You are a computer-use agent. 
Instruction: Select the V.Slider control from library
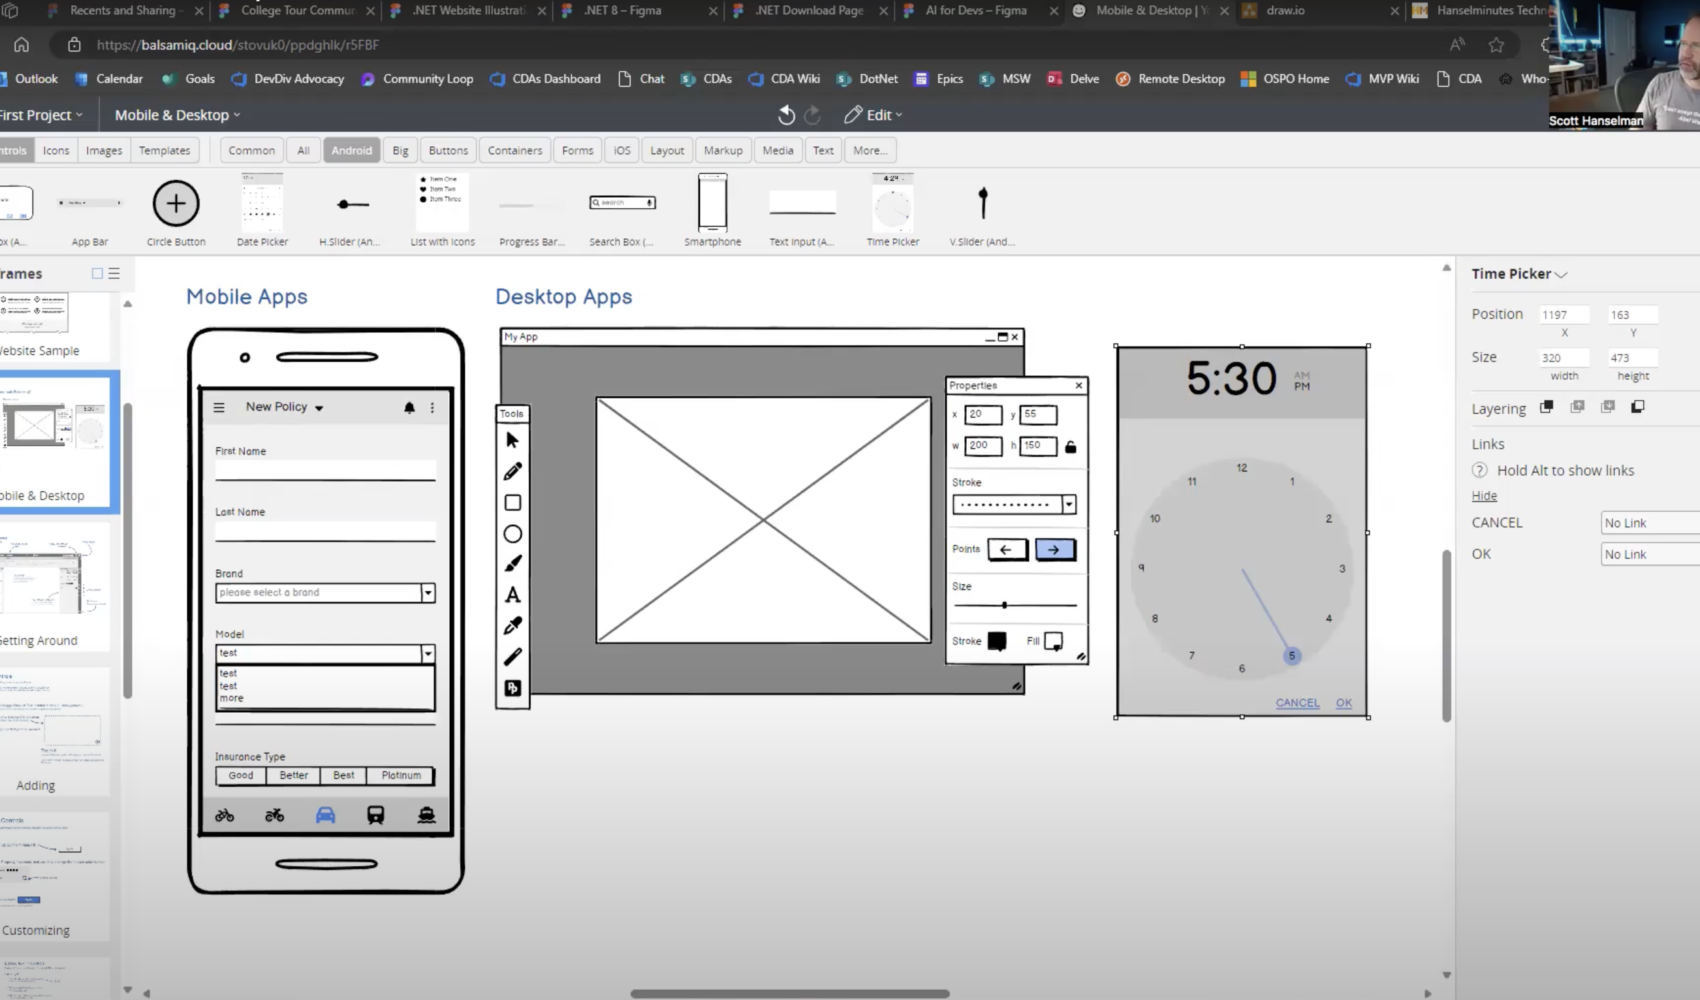point(982,204)
